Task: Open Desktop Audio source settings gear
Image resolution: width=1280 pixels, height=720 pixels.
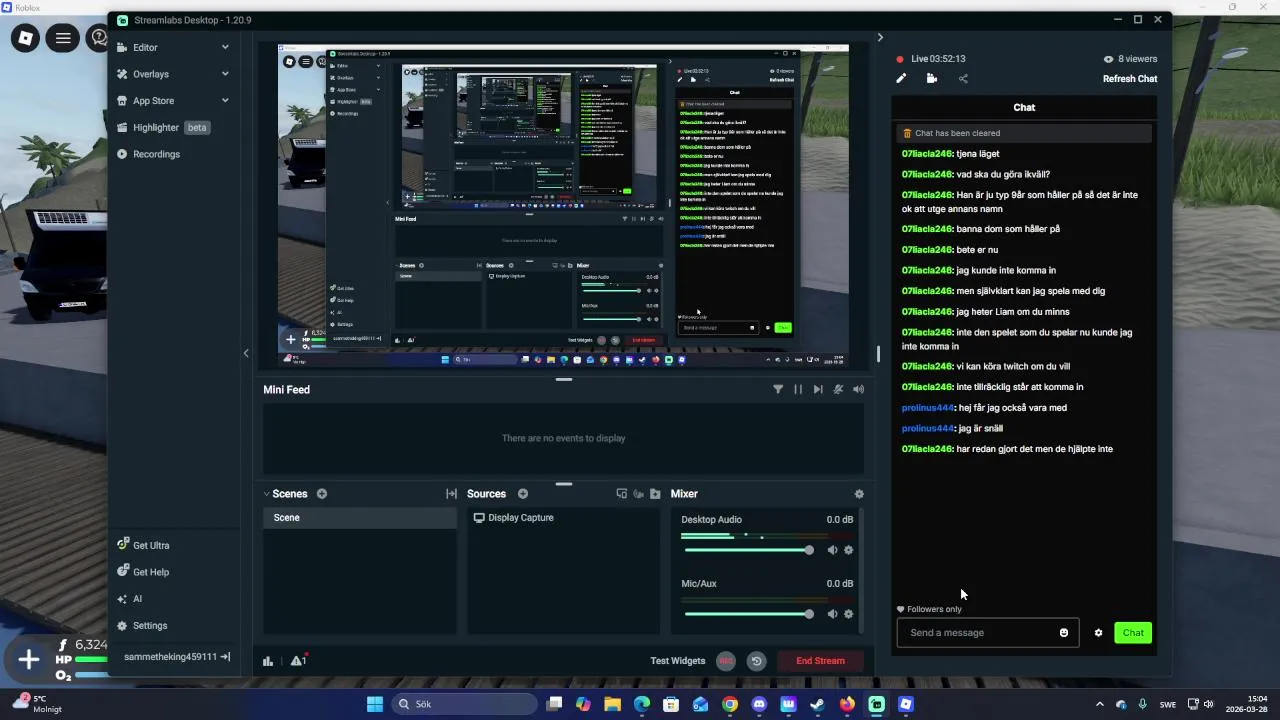Action: (849, 550)
